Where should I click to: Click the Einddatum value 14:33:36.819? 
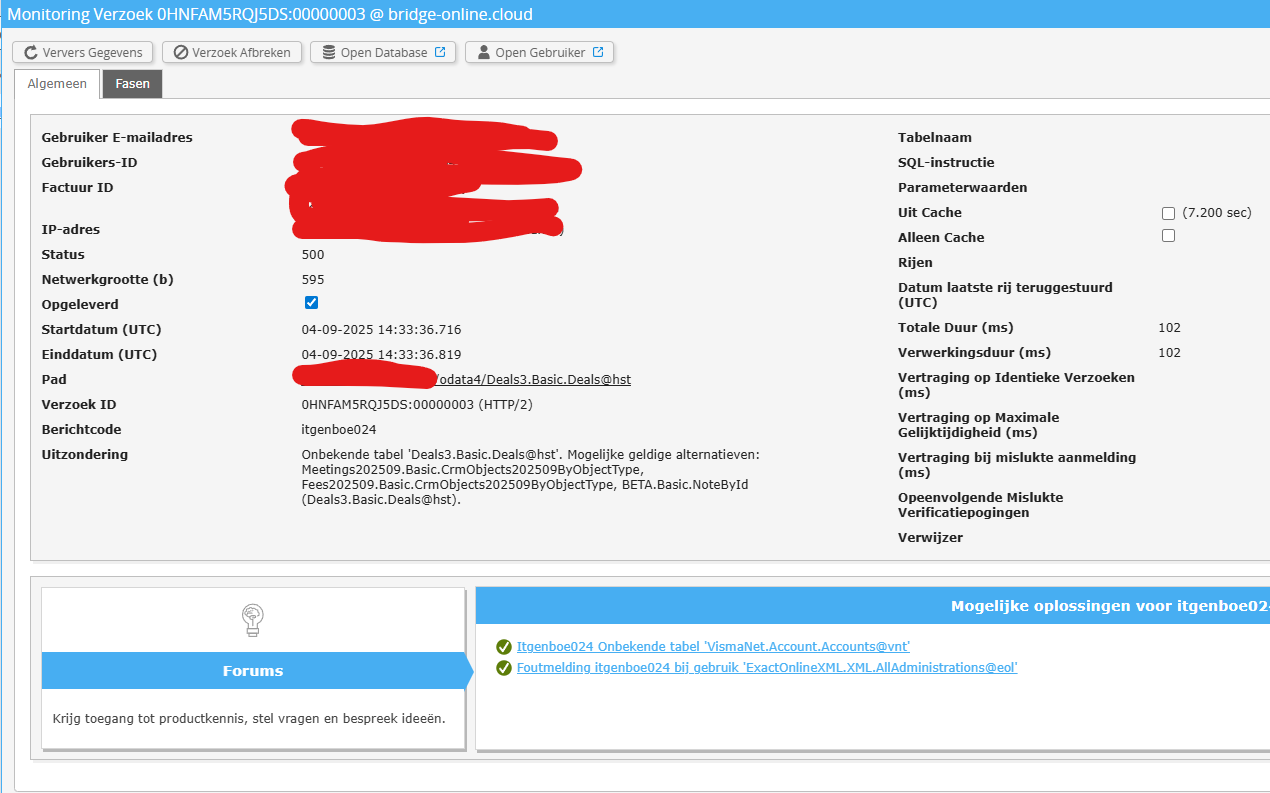(381, 355)
